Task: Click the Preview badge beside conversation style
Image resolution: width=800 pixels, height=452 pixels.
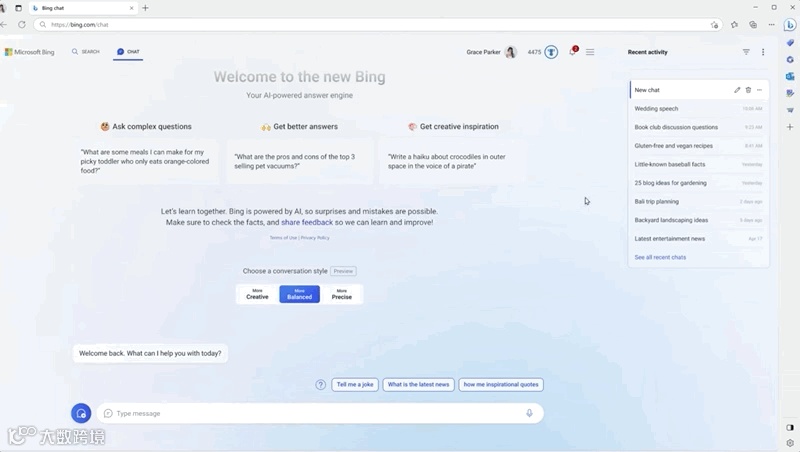Action: [343, 271]
